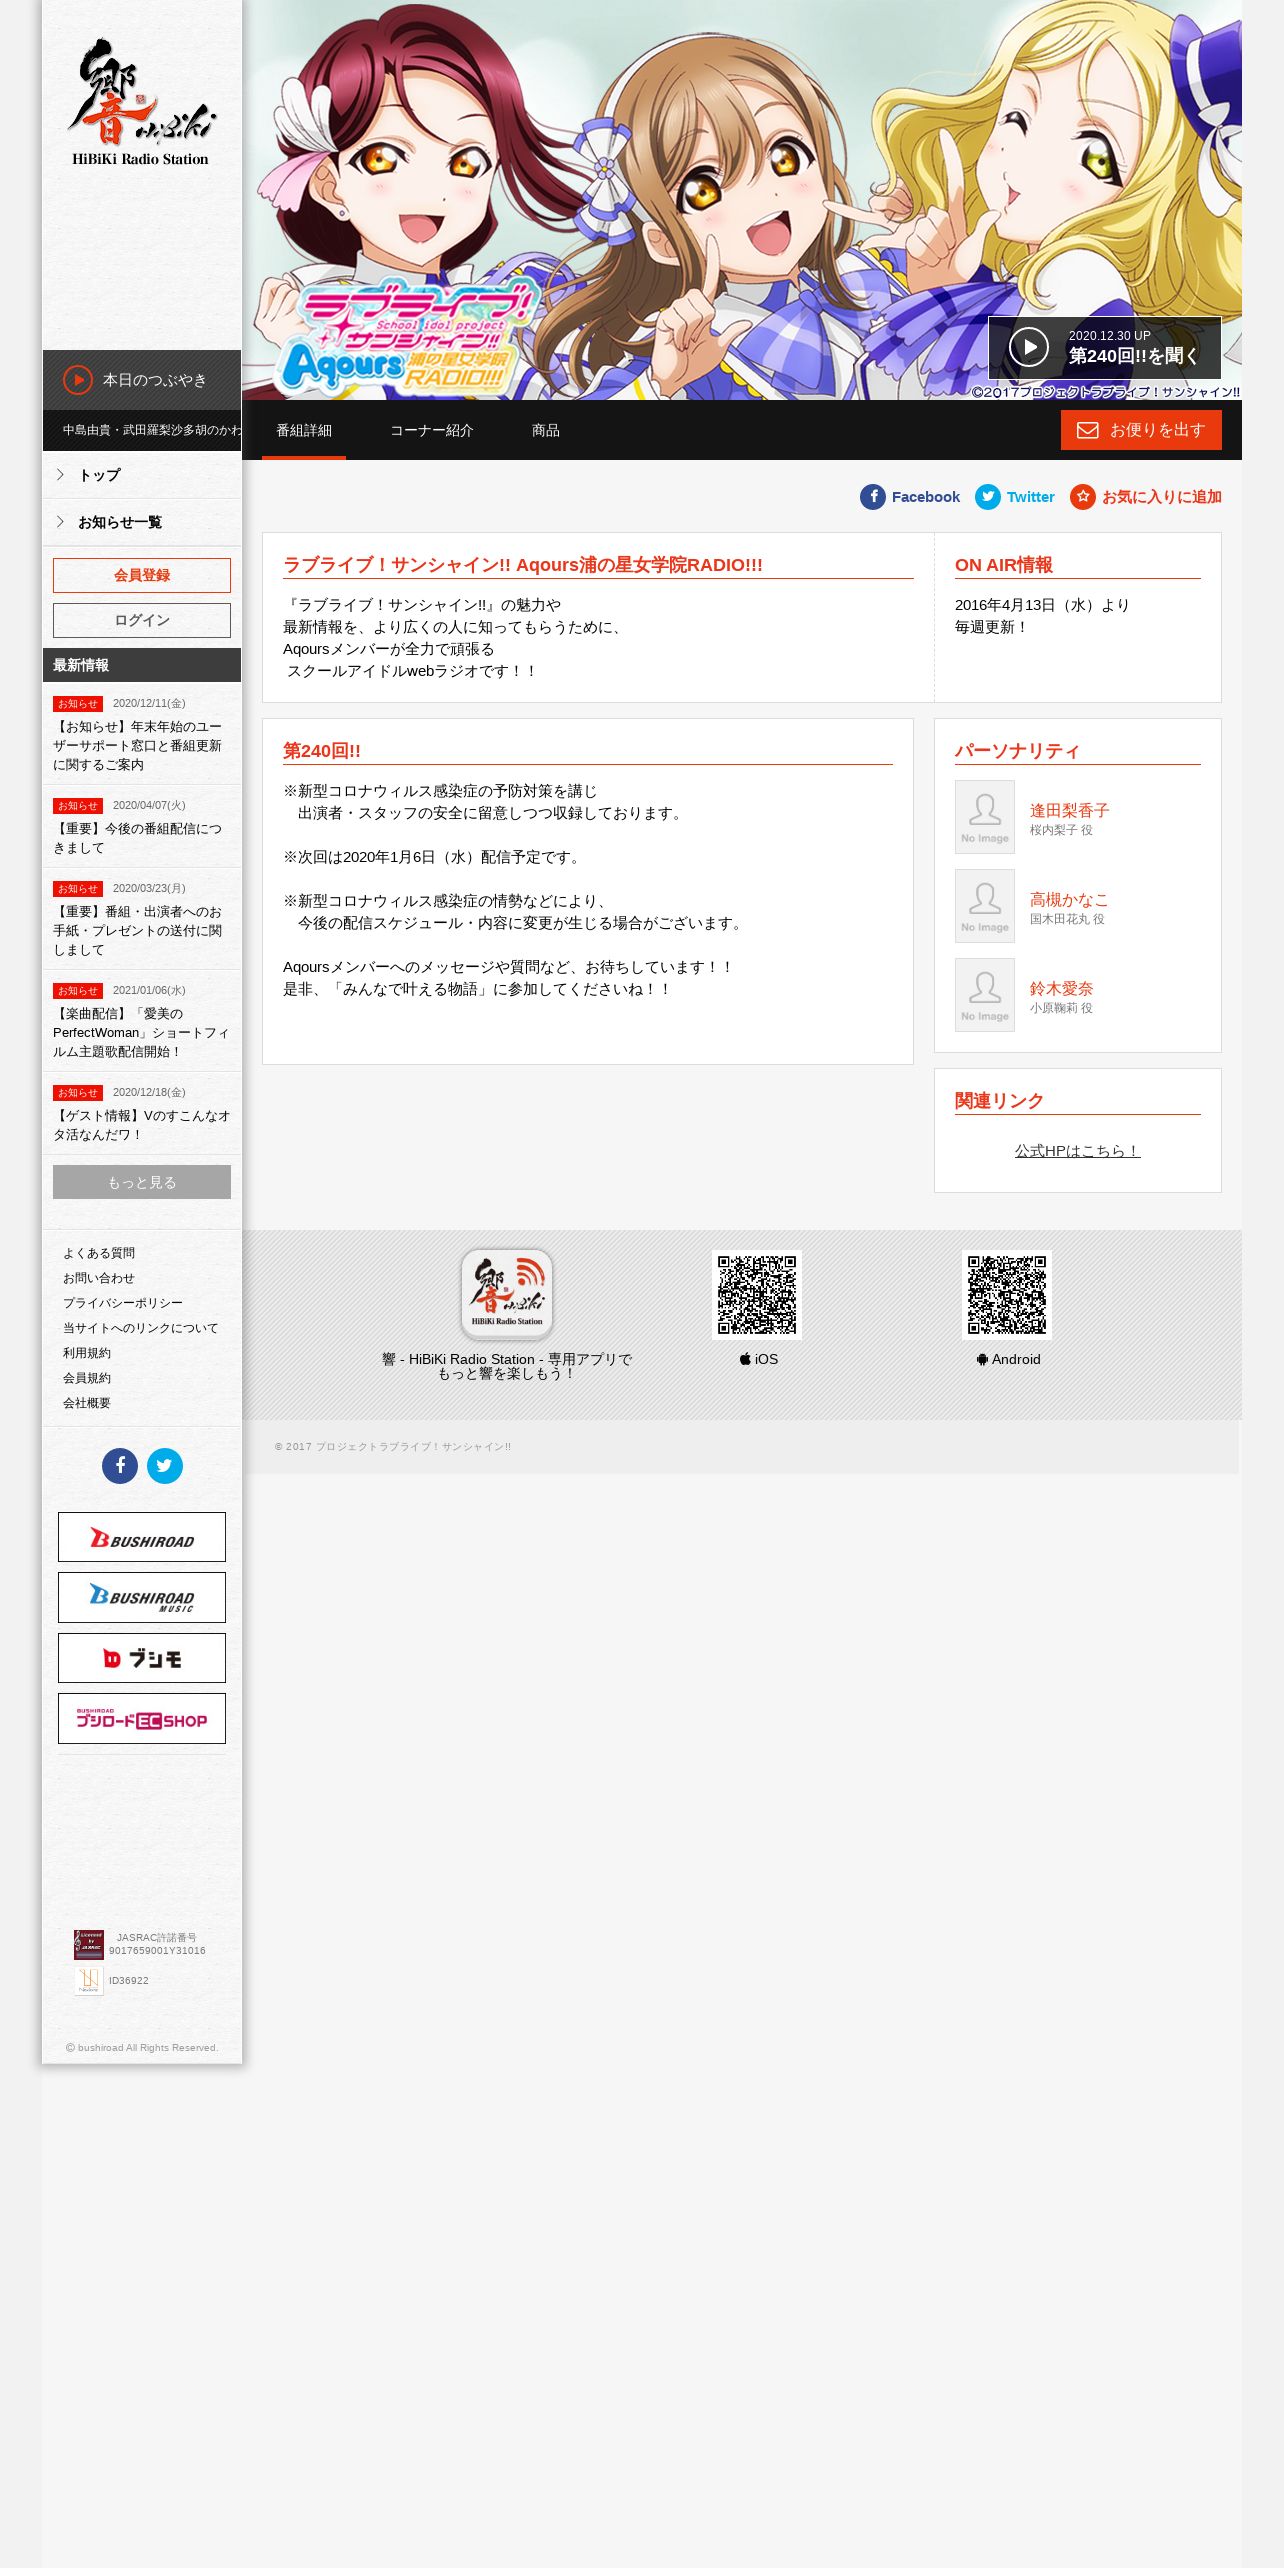Image resolution: width=1284 pixels, height=2568 pixels.
Task: Click the HiBiKi app icon
Action: coord(507,1294)
